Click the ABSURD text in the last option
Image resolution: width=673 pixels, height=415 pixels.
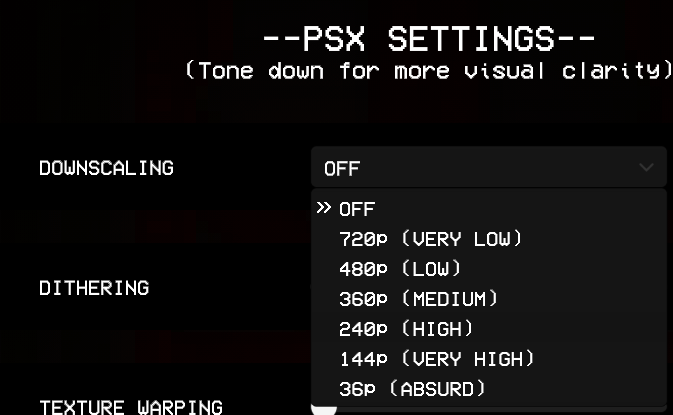[x=437, y=389]
